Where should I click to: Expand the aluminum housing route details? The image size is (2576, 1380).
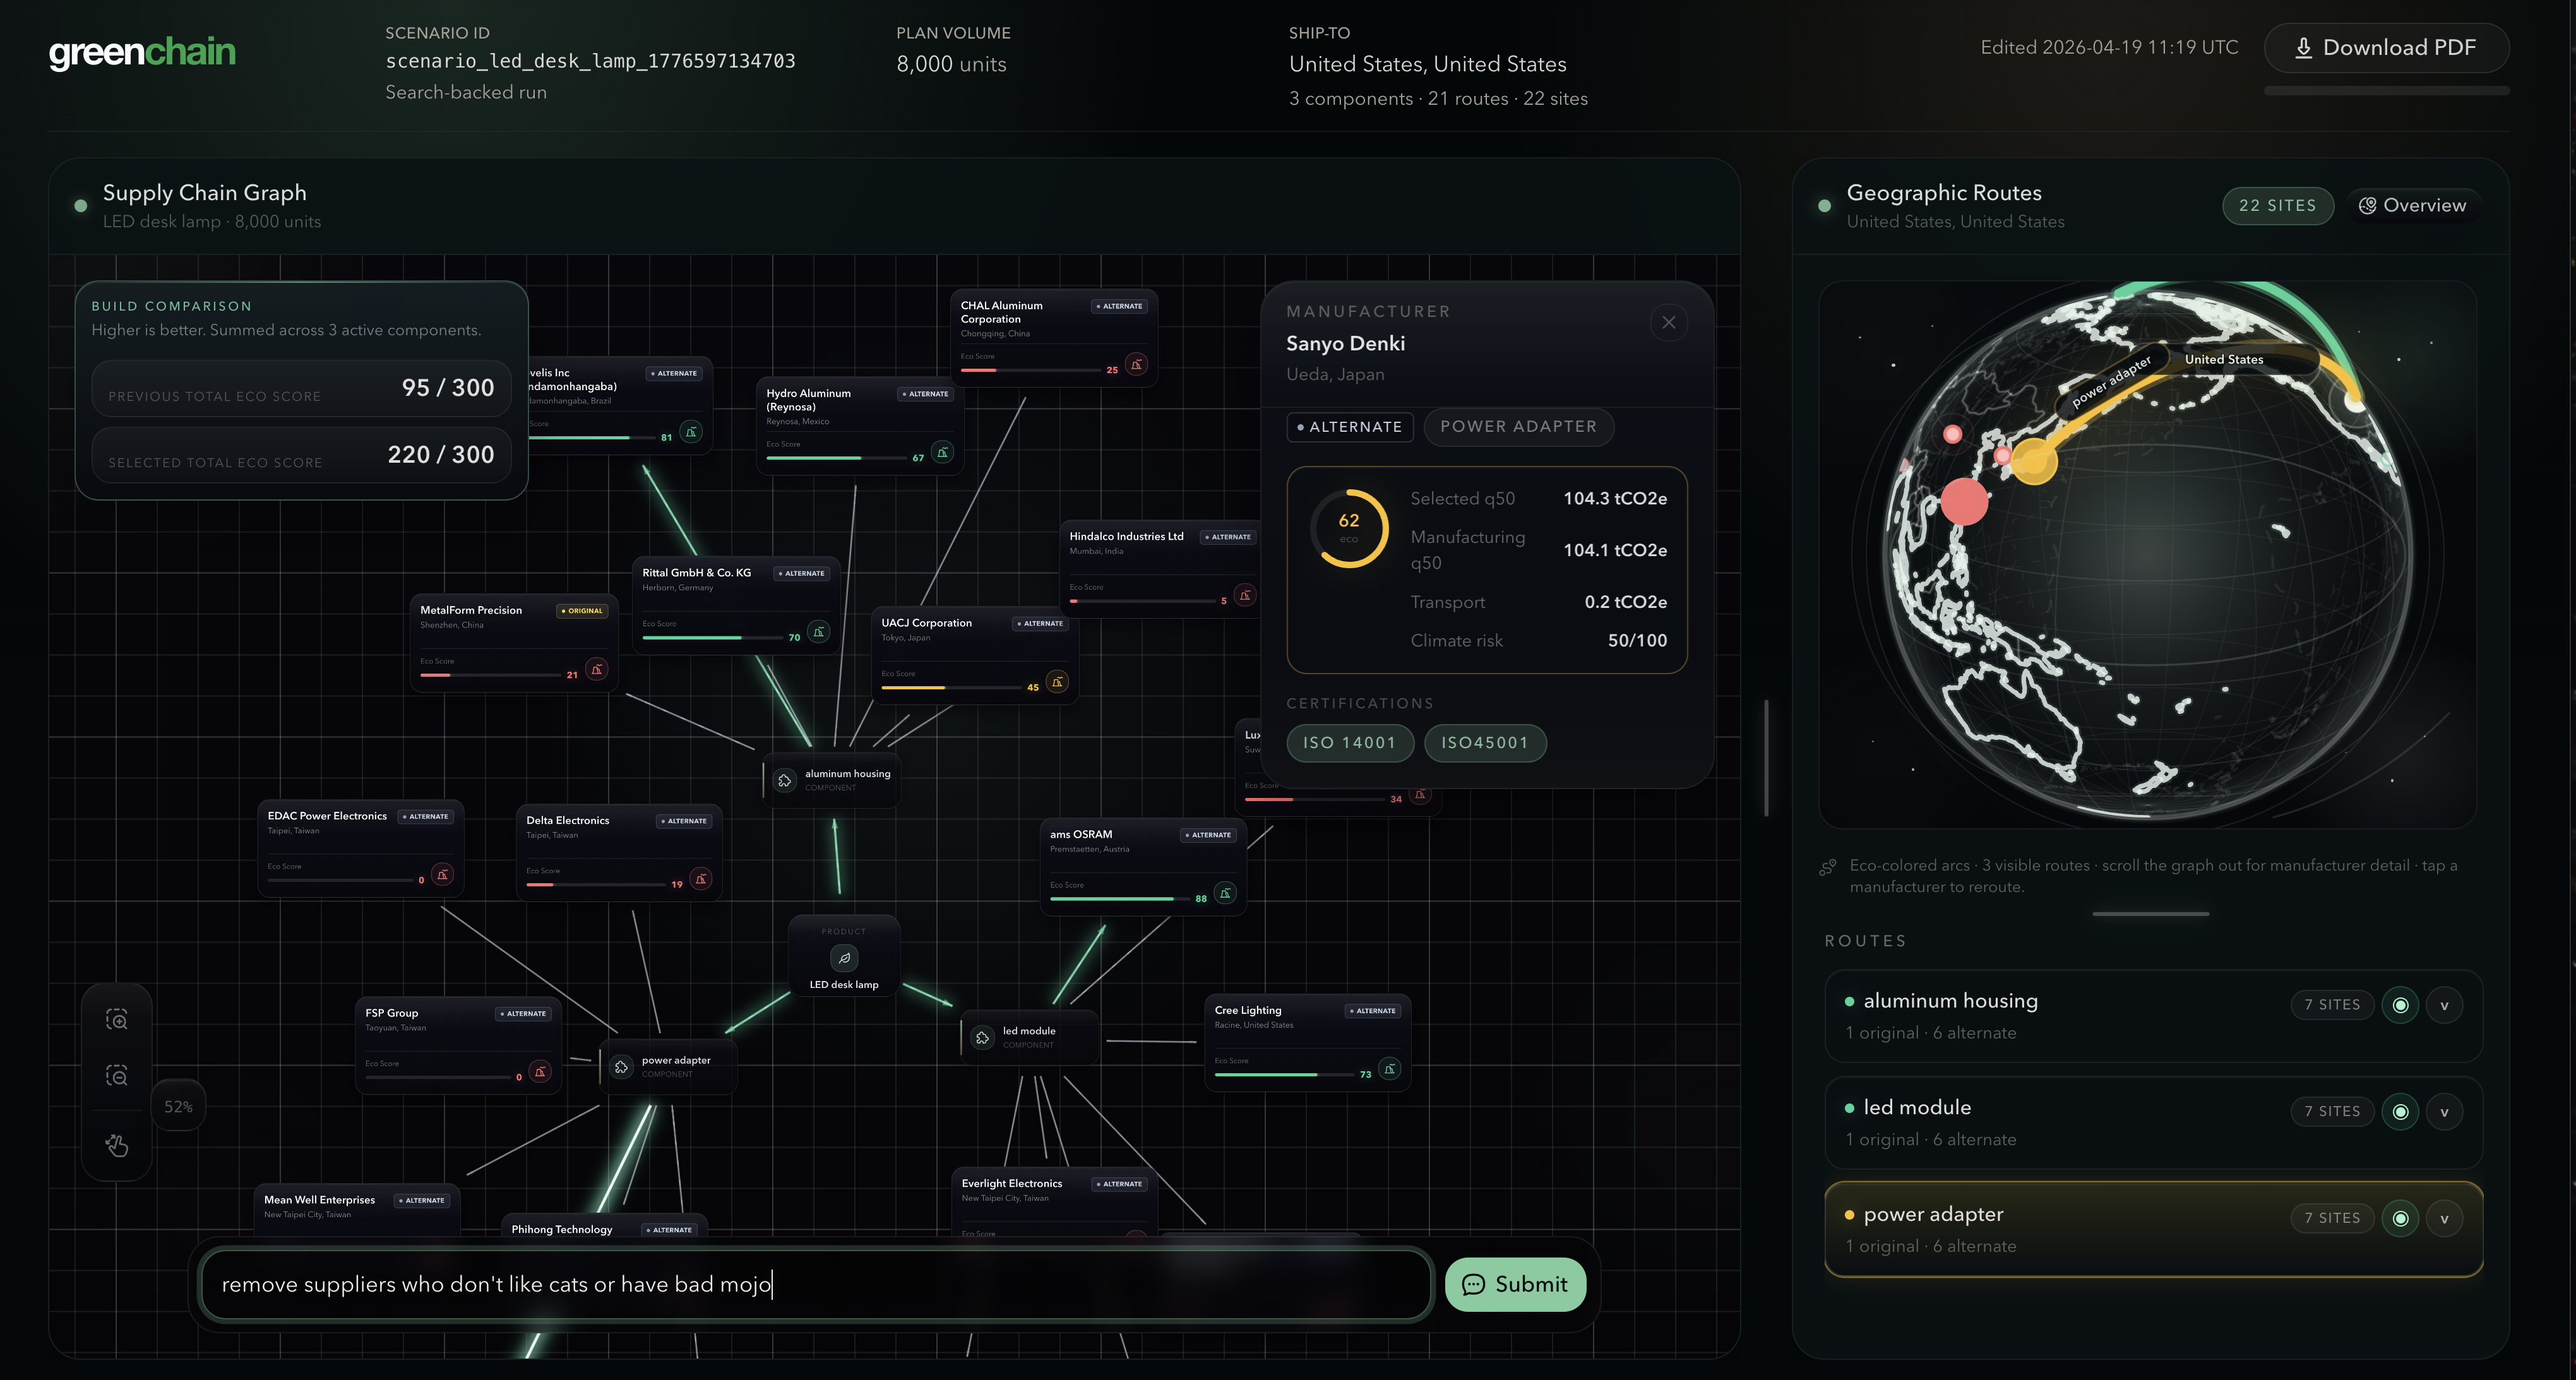point(2444,1005)
